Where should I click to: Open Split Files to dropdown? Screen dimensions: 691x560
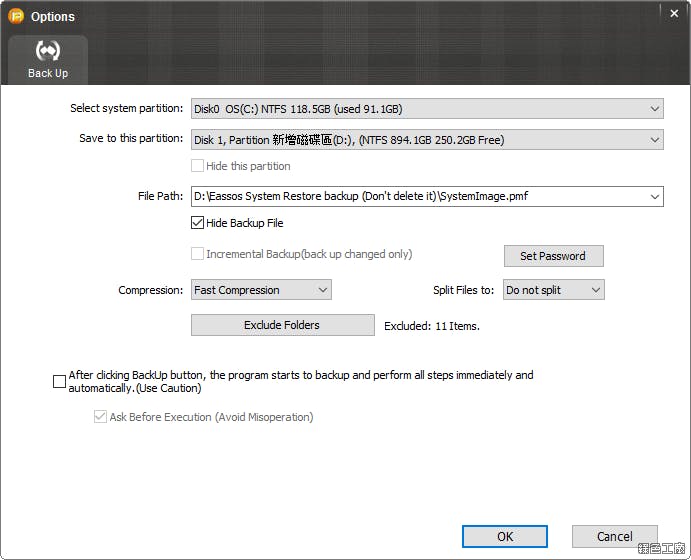[x=554, y=290]
